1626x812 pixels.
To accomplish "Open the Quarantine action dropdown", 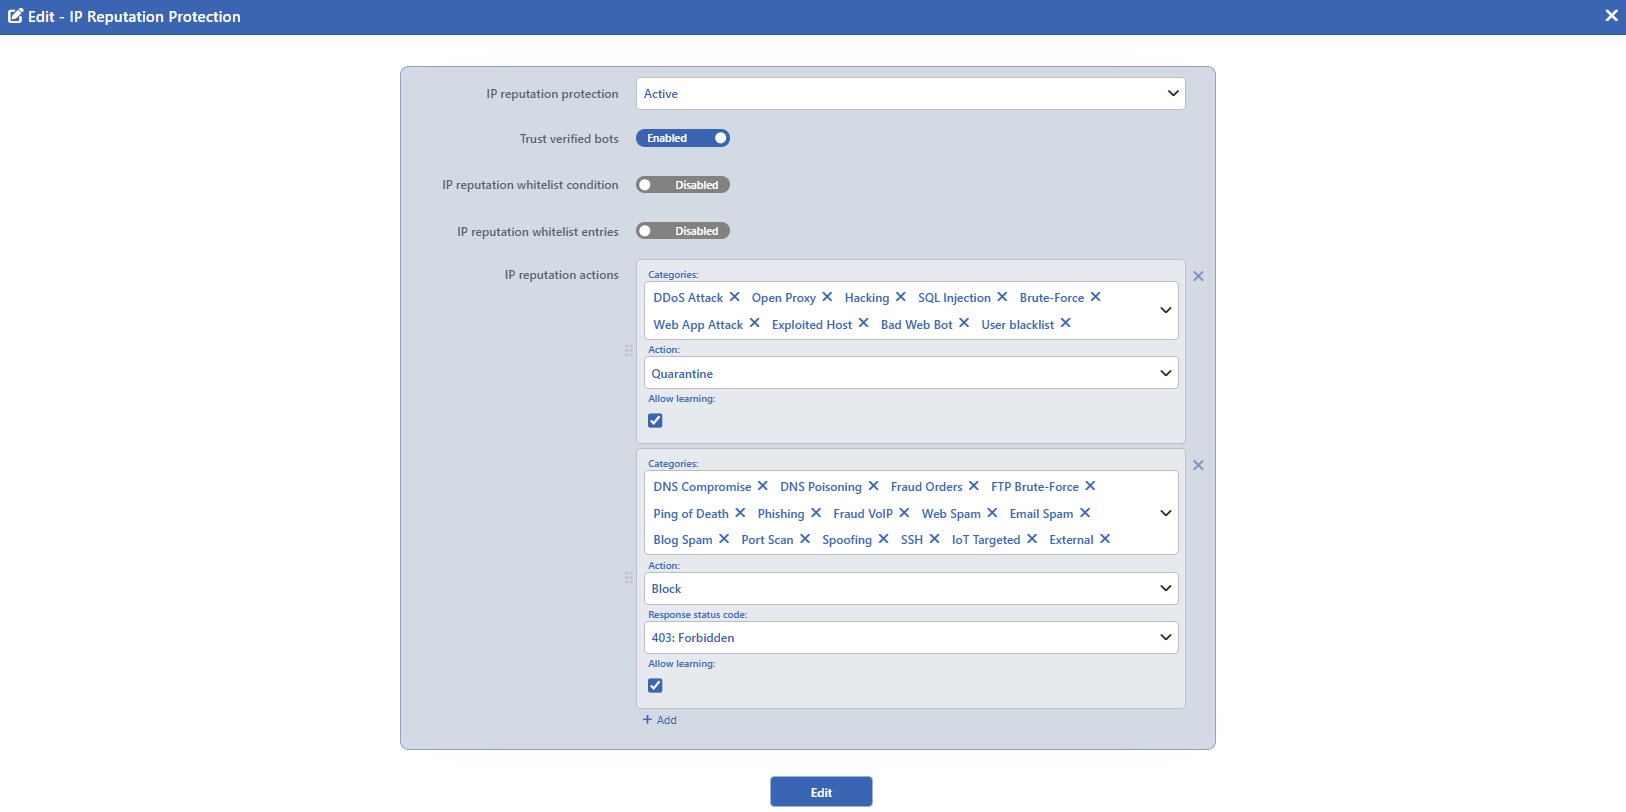I will coord(911,373).
